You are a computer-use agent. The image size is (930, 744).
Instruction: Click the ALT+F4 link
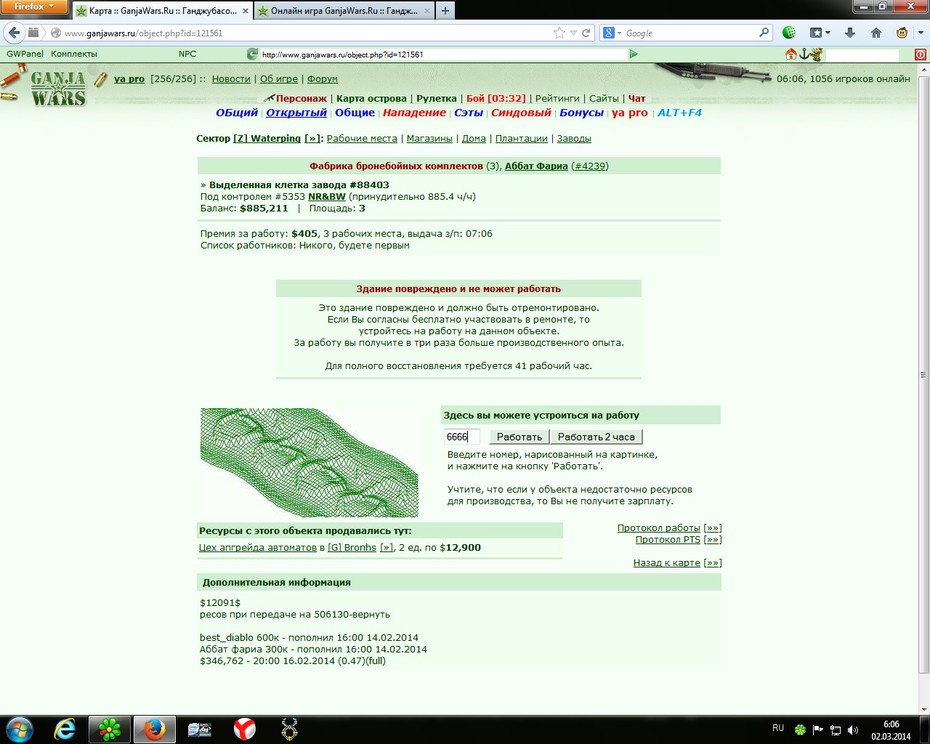[679, 113]
